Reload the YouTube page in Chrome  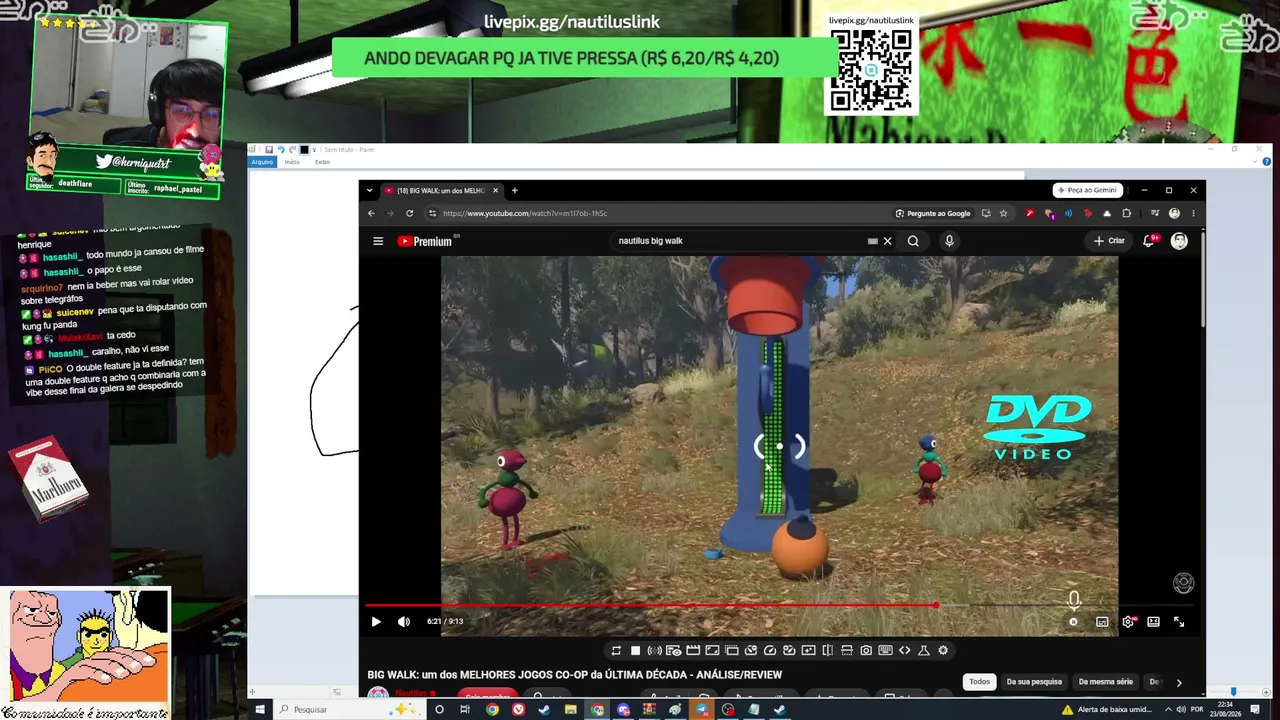[409, 213]
